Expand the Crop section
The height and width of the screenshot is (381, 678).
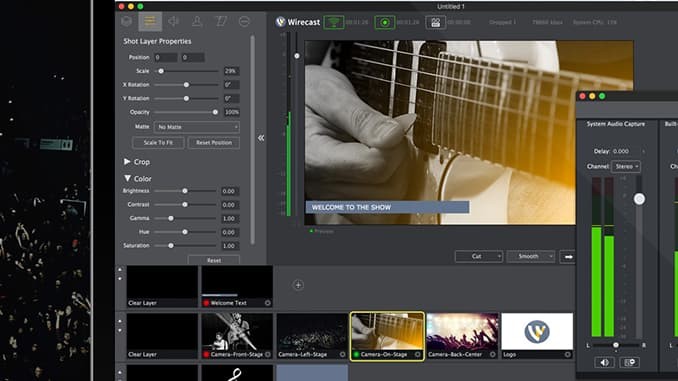(x=127, y=161)
